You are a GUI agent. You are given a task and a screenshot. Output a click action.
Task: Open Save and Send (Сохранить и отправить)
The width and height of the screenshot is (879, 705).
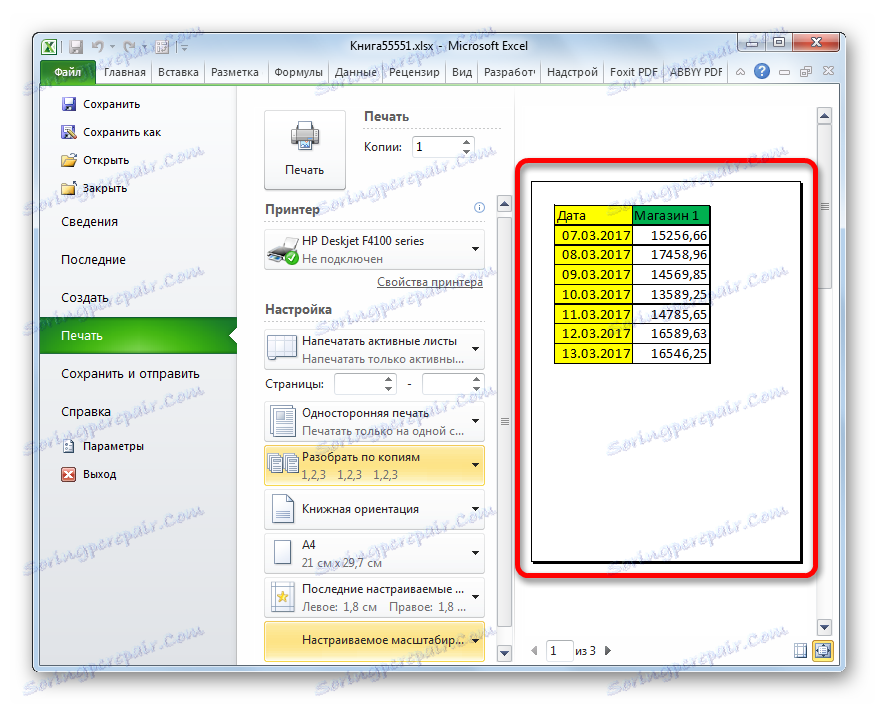click(x=131, y=374)
